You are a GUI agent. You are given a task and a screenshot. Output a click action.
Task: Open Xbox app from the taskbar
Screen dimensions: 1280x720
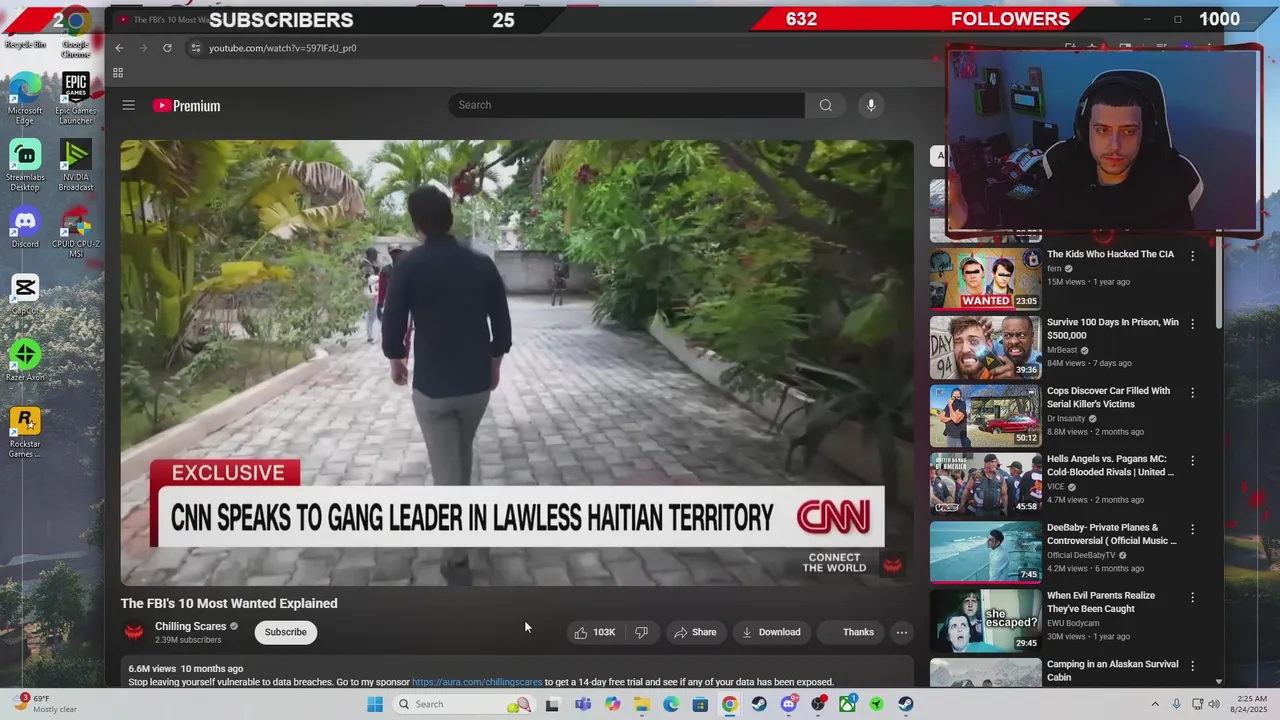coord(847,704)
